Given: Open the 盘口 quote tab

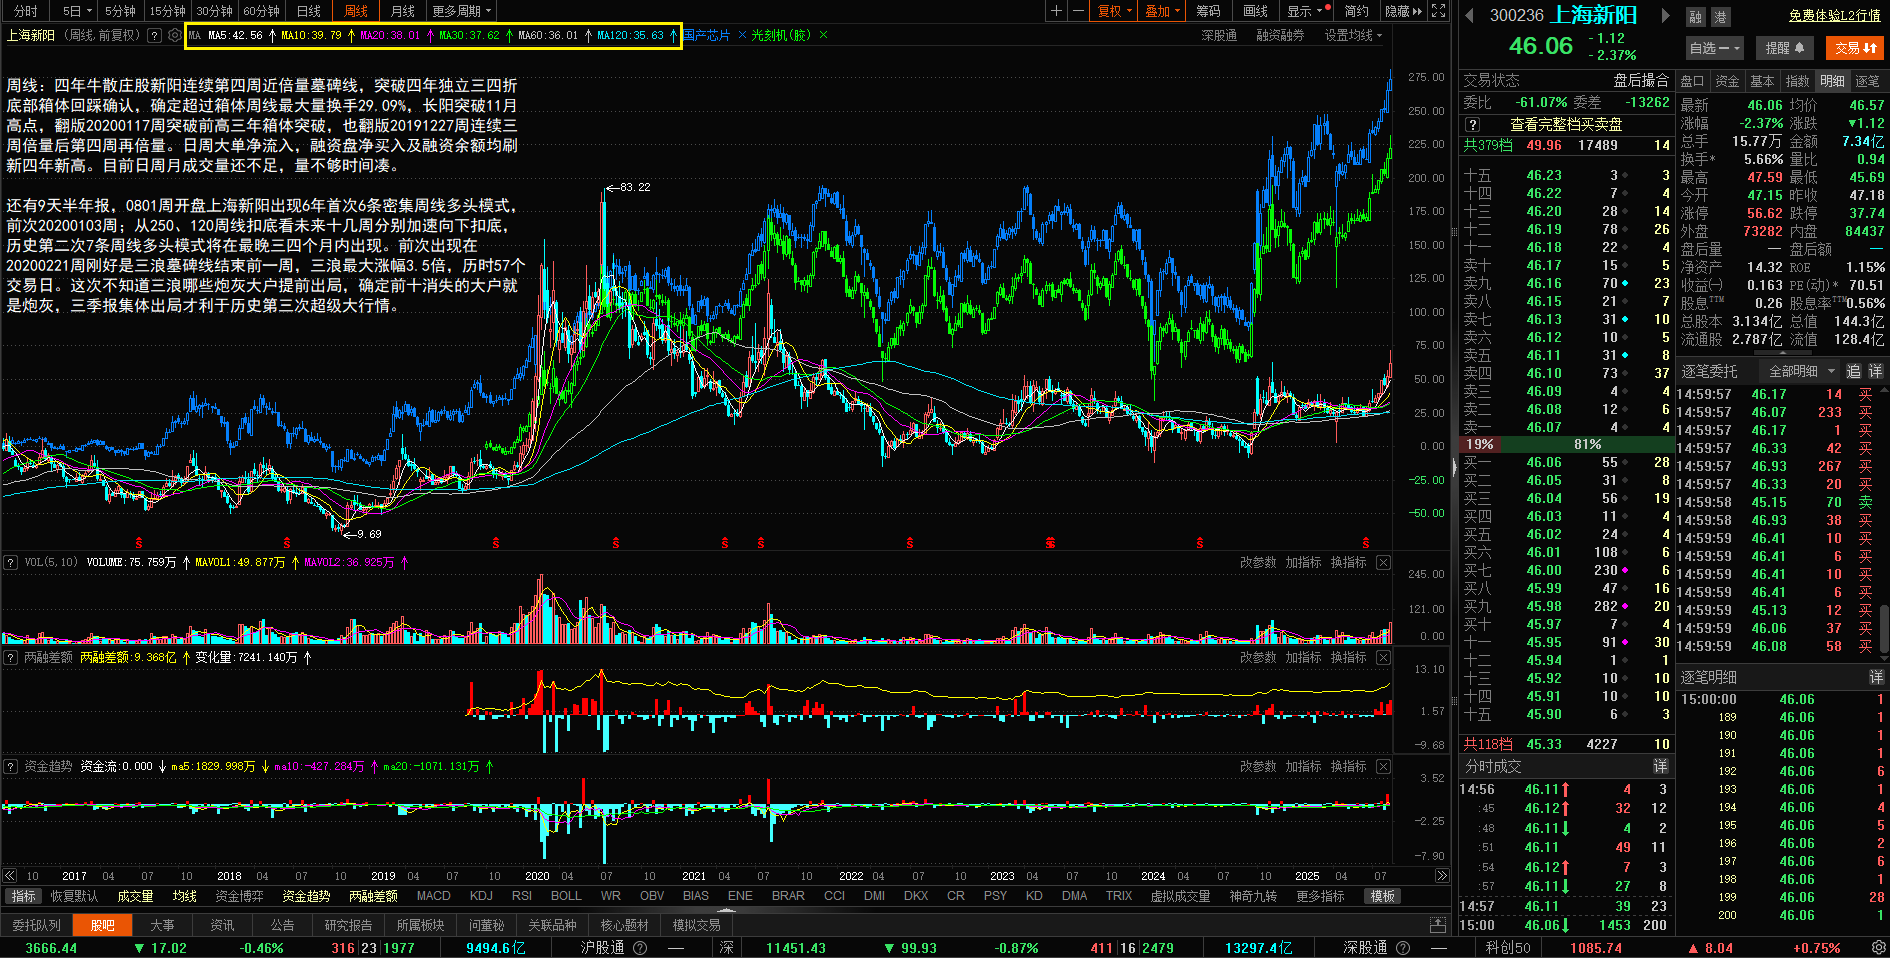Looking at the screenshot, I should tap(1692, 81).
